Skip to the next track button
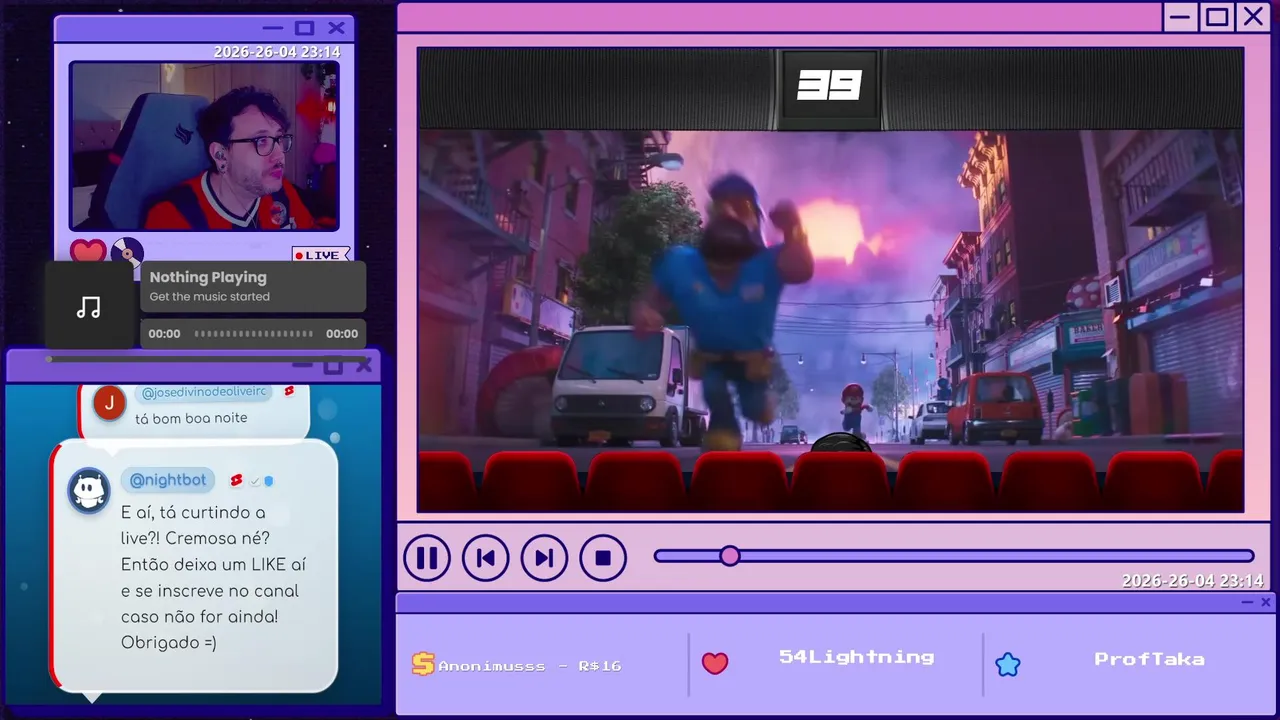1280x720 pixels. 544,558
